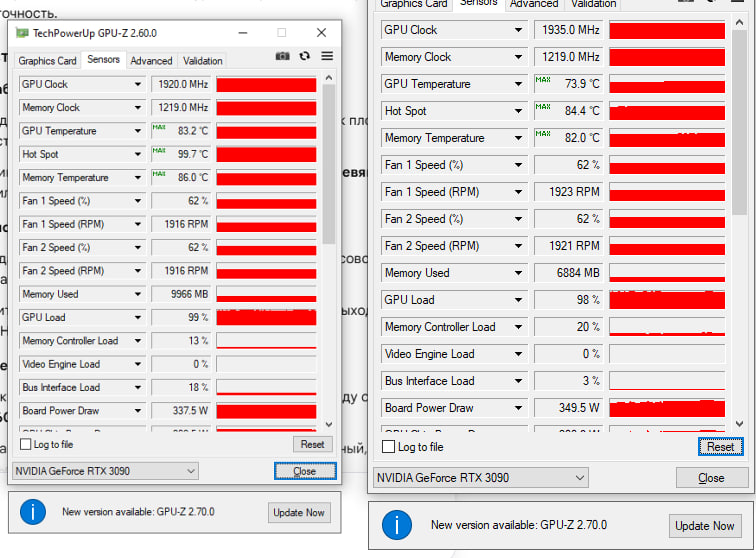The image size is (756, 558).
Task: Click the camera screenshot icon in the left GPU-Z window
Action: coord(283,56)
